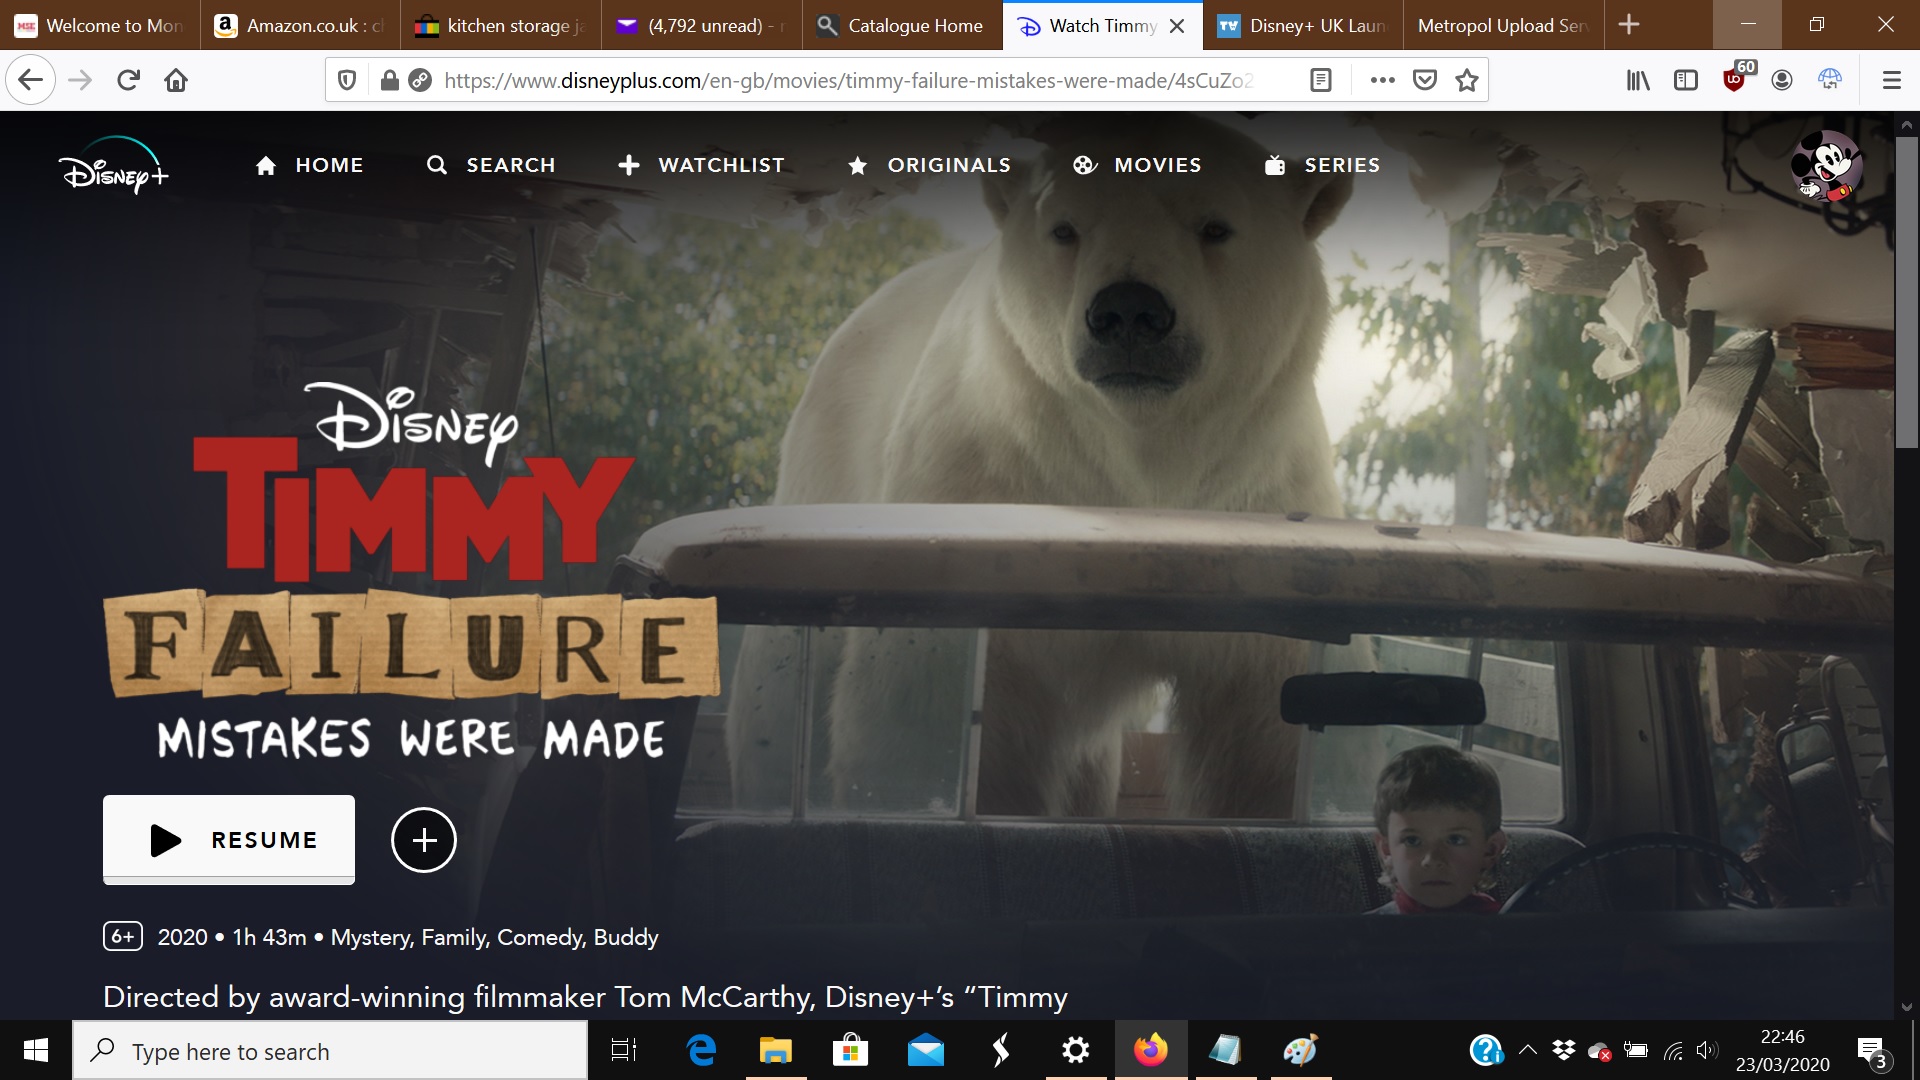
Task: Toggle reader view in address bar
Action: tap(1320, 80)
